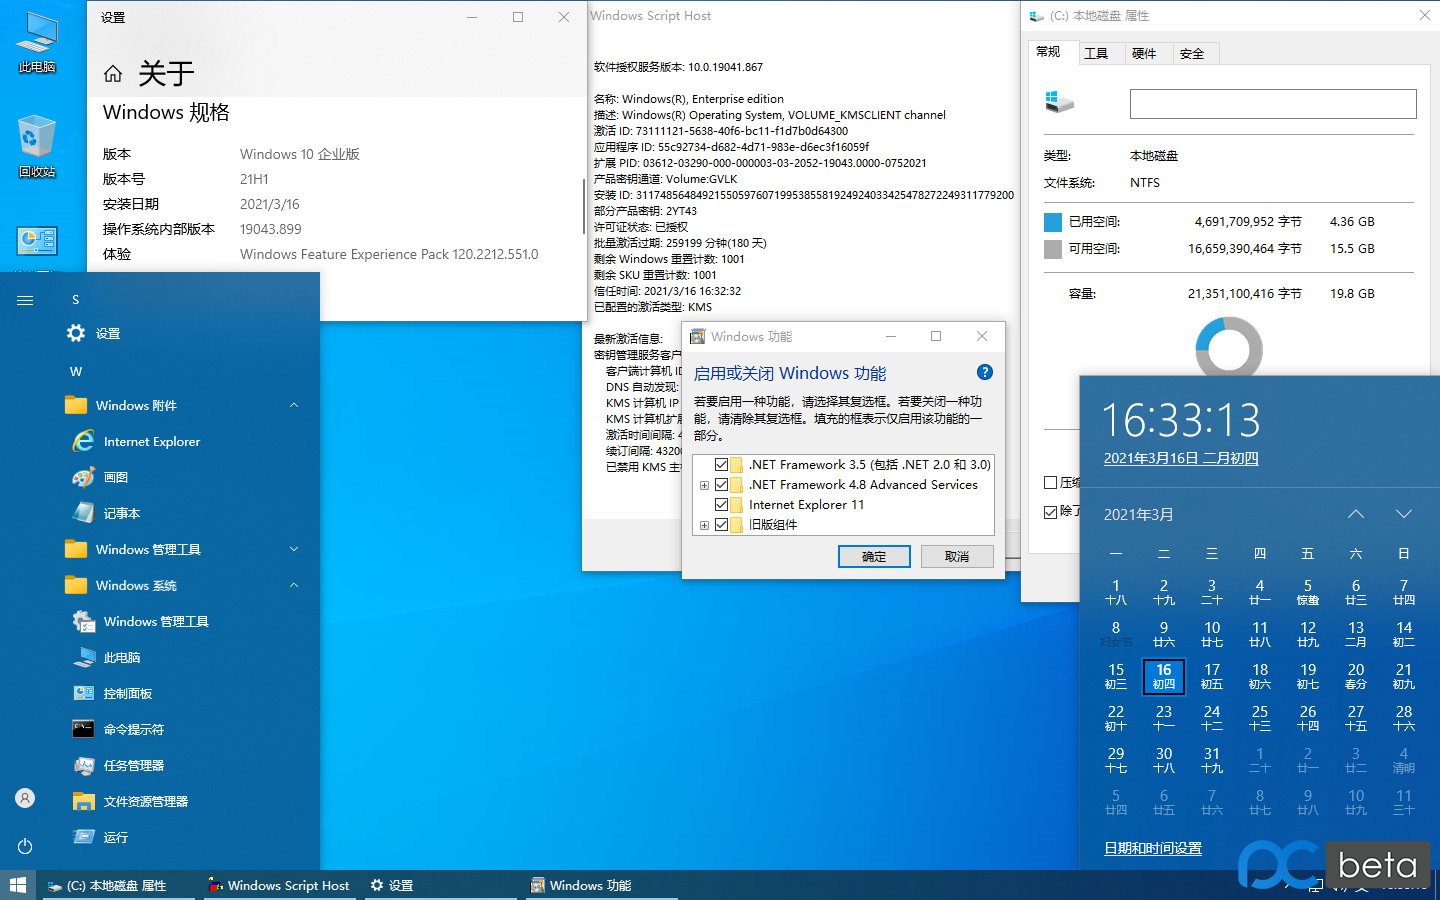The width and height of the screenshot is (1440, 900).
Task: Open 此电脑 desktop icon
Action: [37, 43]
